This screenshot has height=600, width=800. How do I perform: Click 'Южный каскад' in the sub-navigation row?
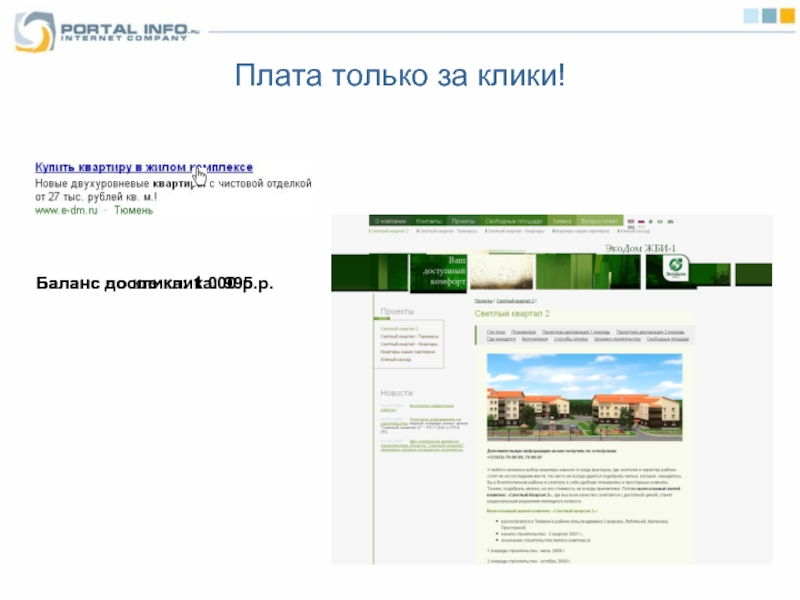pos(634,231)
